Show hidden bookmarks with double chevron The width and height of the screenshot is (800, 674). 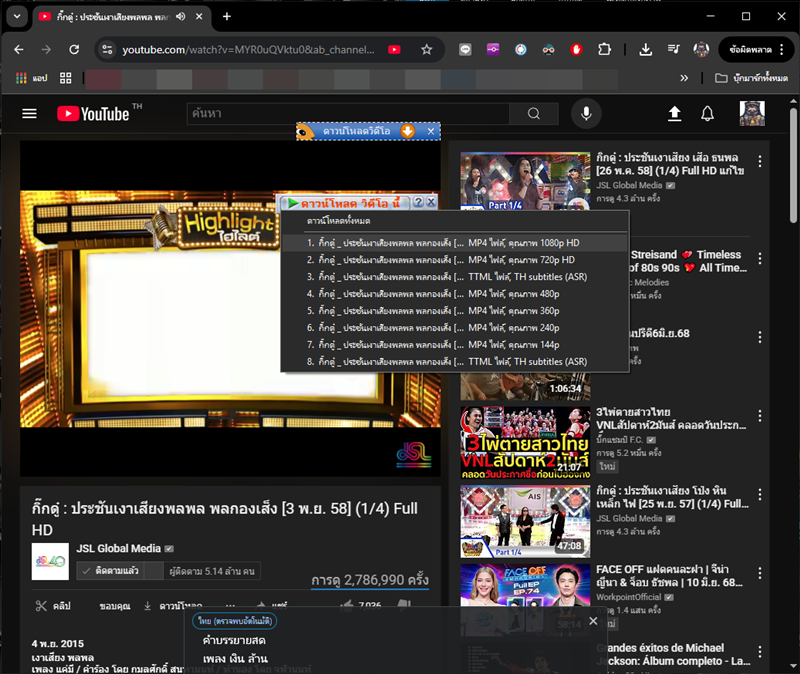(684, 78)
